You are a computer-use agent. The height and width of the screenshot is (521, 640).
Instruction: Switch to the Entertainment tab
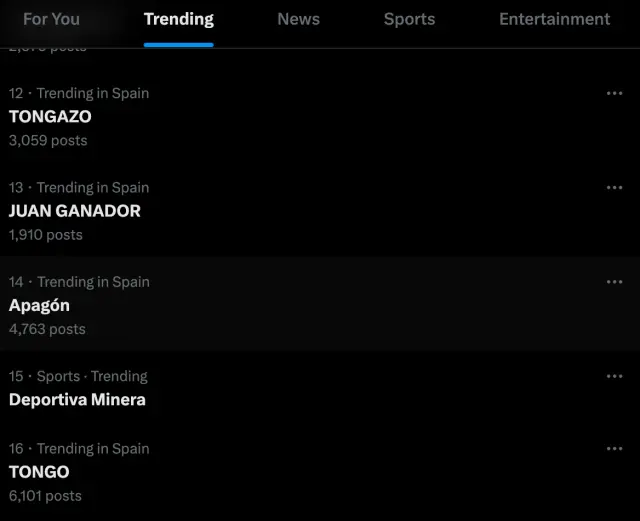554,19
